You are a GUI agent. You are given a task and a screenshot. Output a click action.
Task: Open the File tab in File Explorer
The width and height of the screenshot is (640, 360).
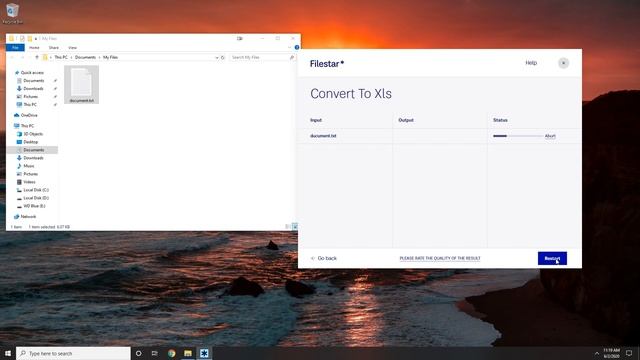coord(15,48)
